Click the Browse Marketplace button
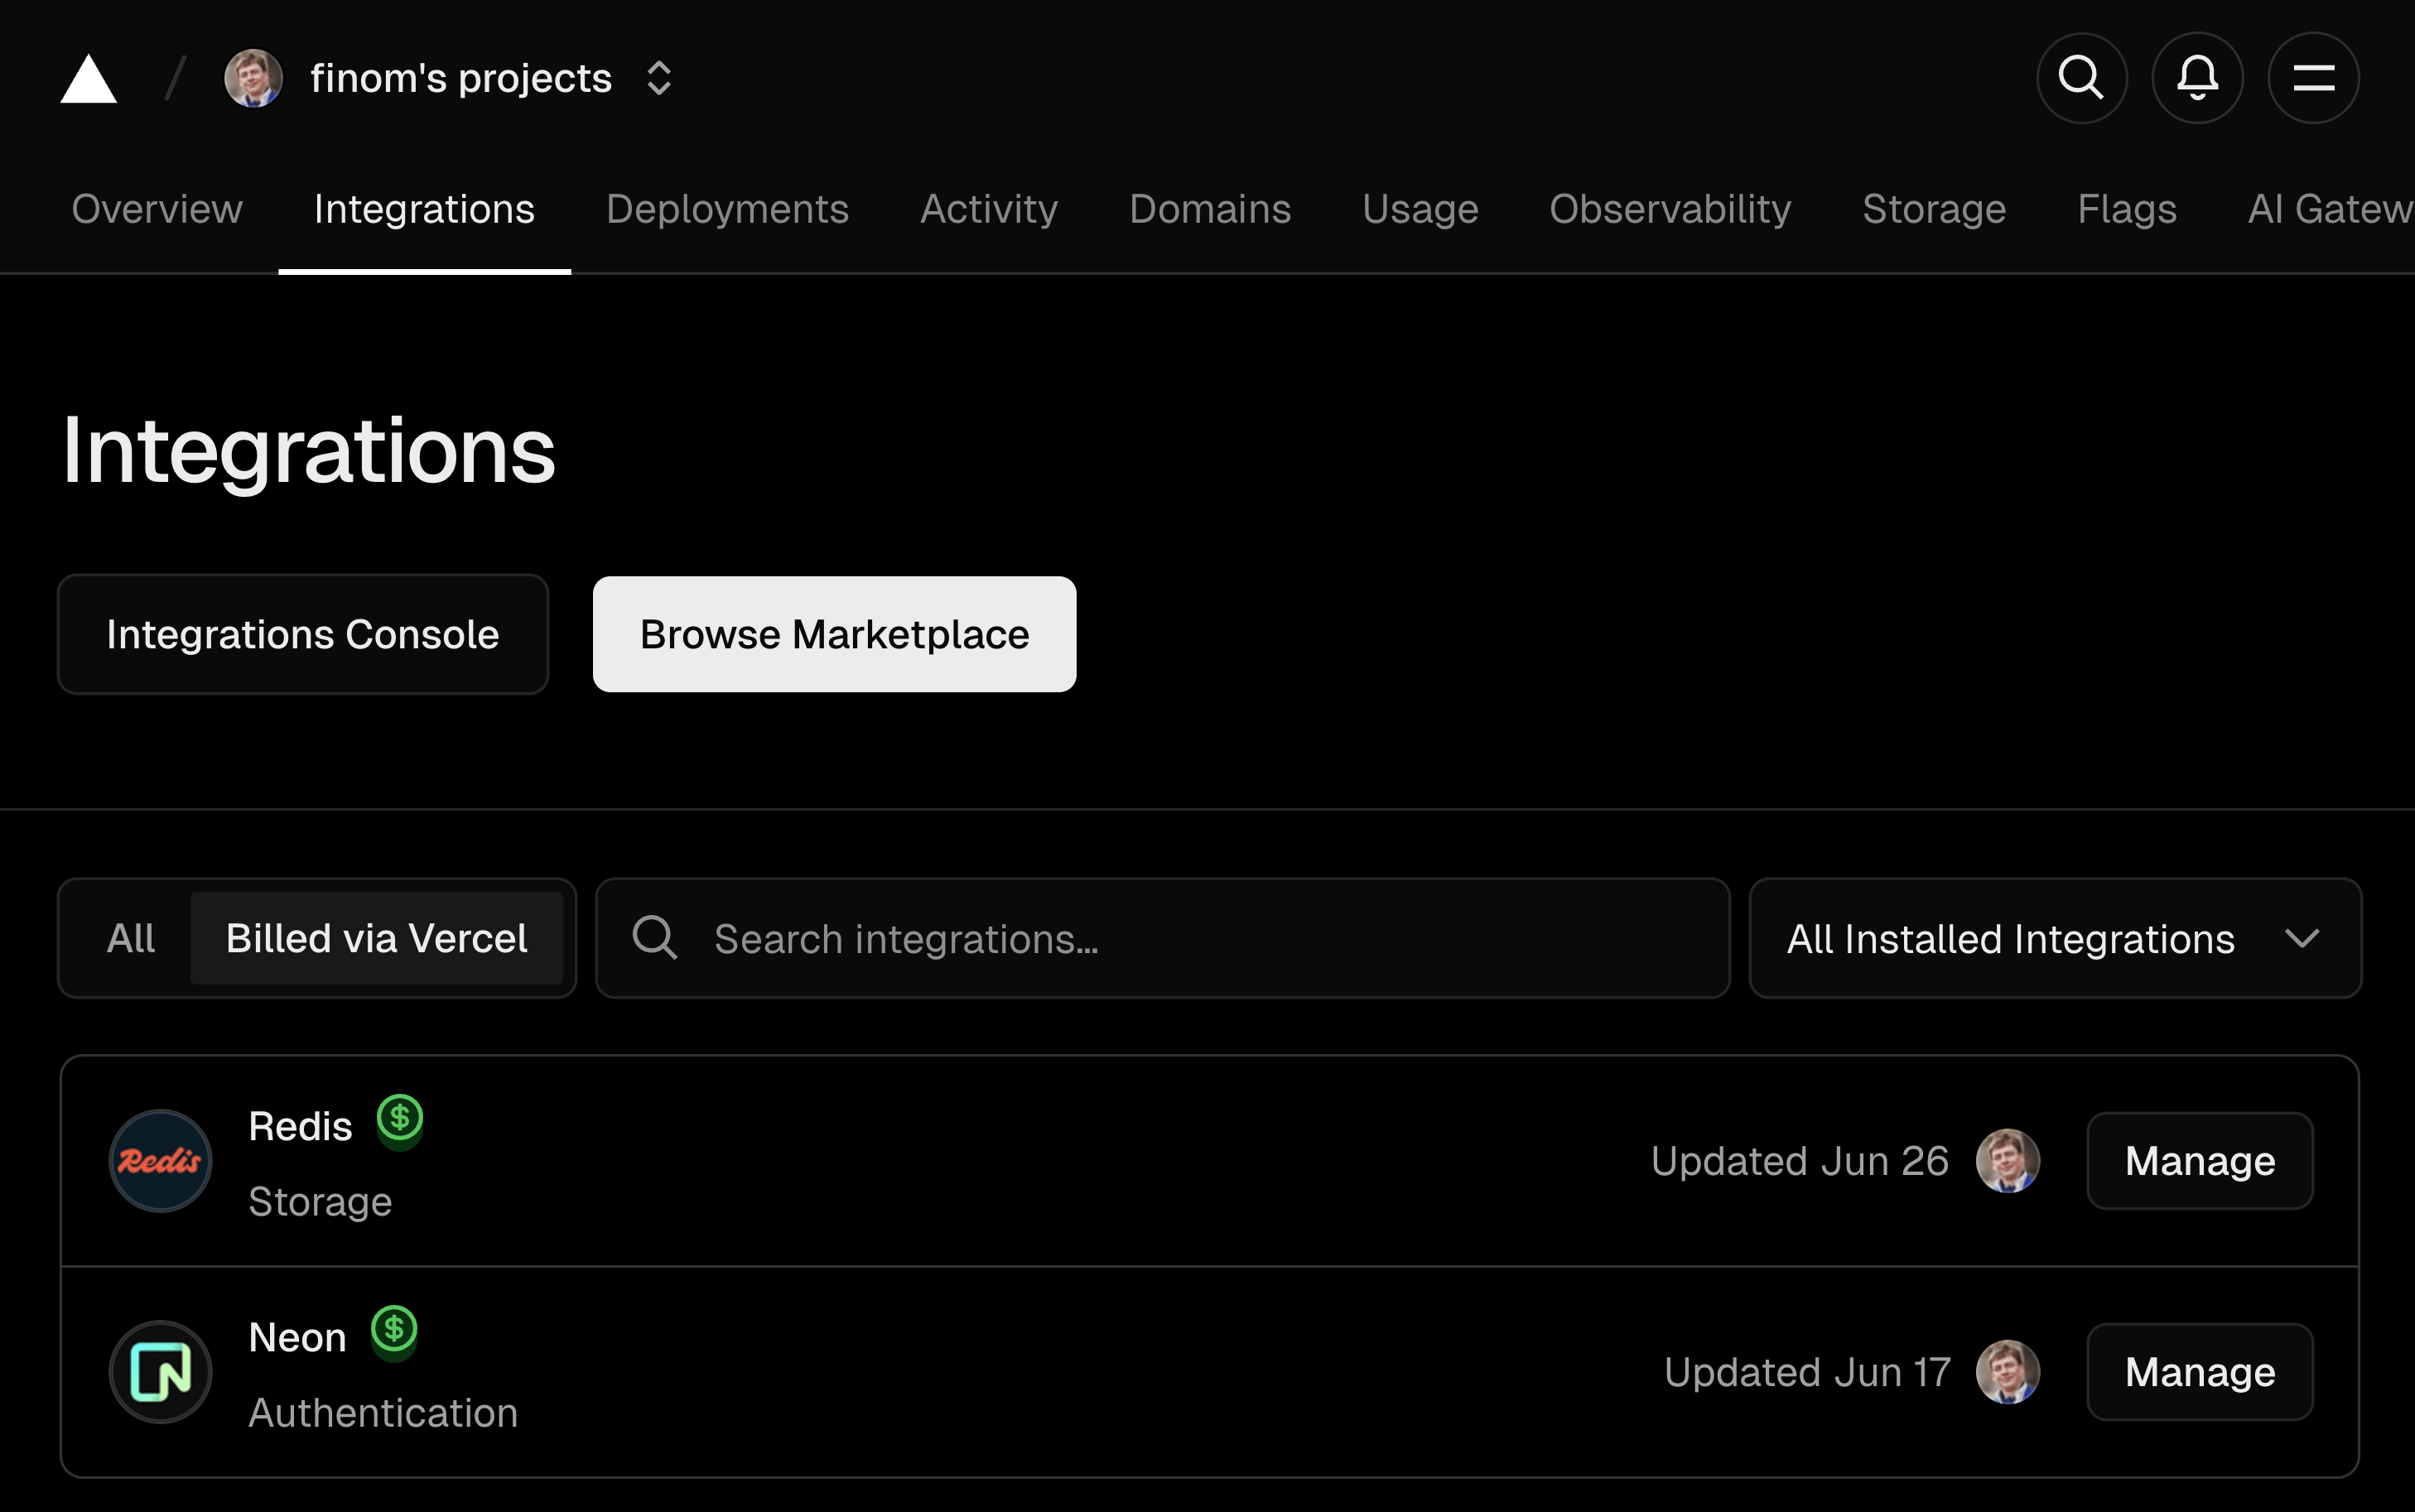Image resolution: width=2415 pixels, height=1512 pixels. 833,634
